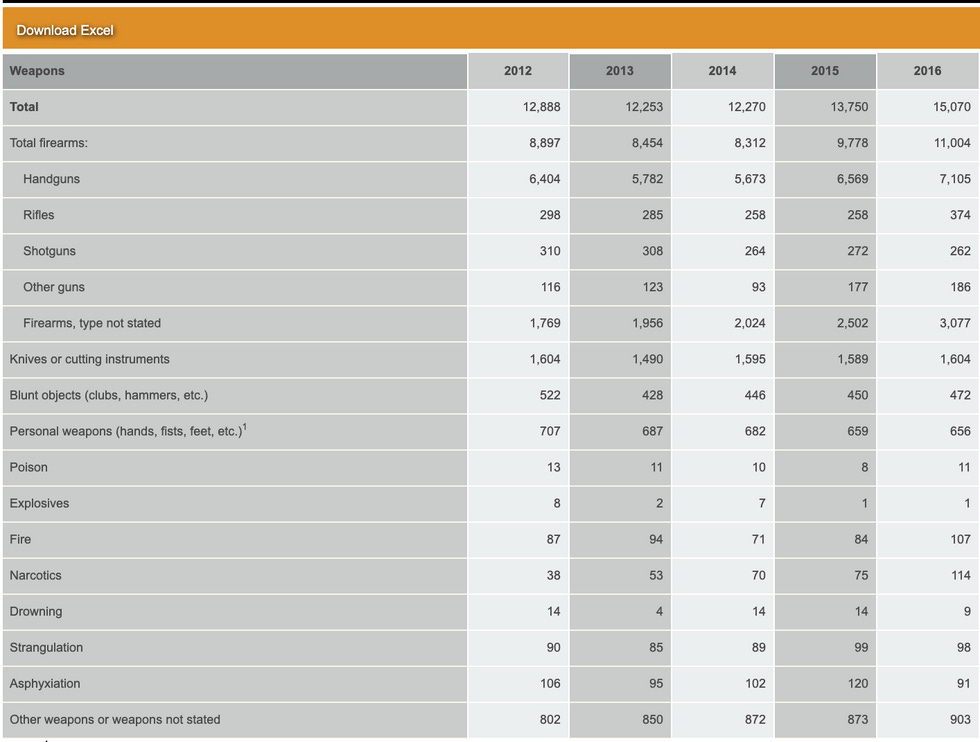980x742 pixels.
Task: Click the Other guns row label
Action: pos(54,288)
